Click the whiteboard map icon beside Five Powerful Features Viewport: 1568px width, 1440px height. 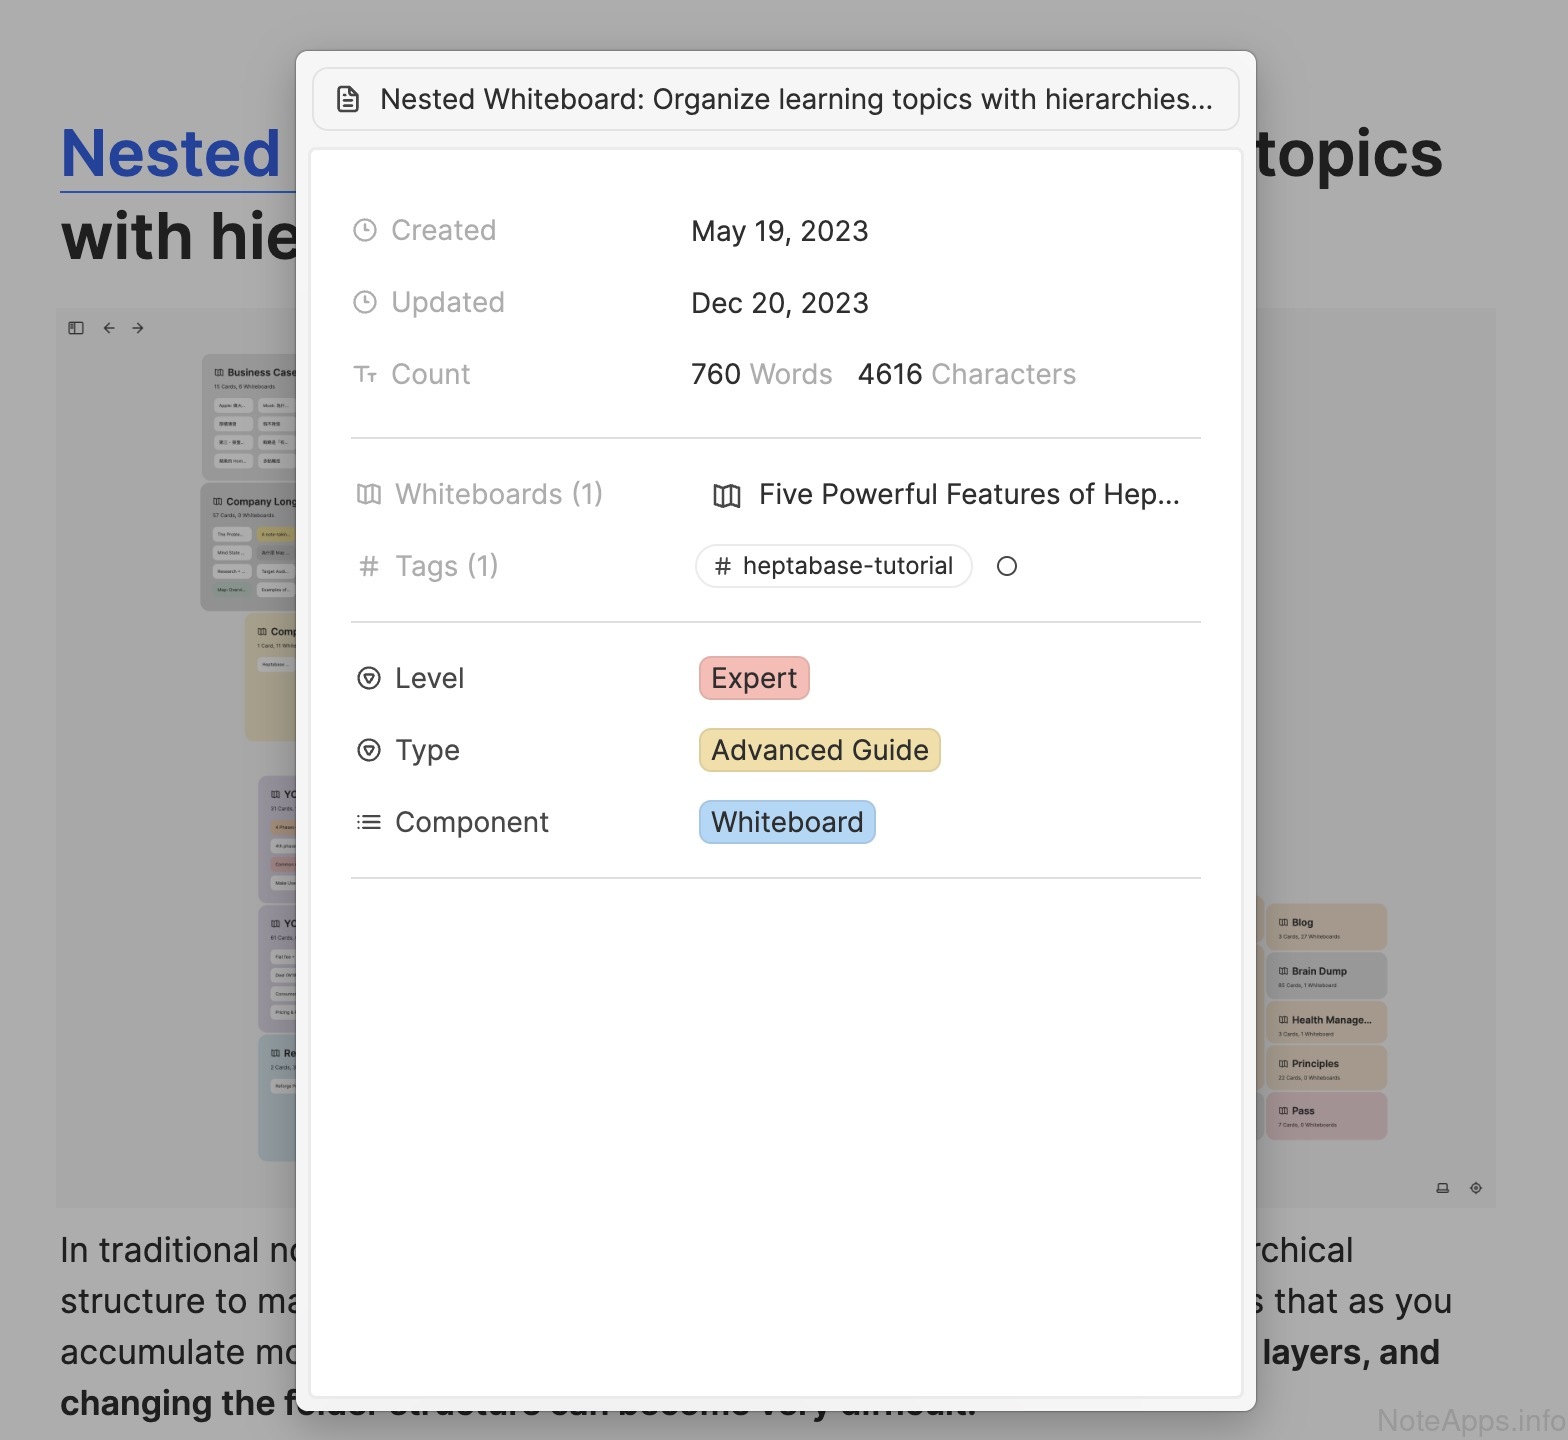point(727,495)
